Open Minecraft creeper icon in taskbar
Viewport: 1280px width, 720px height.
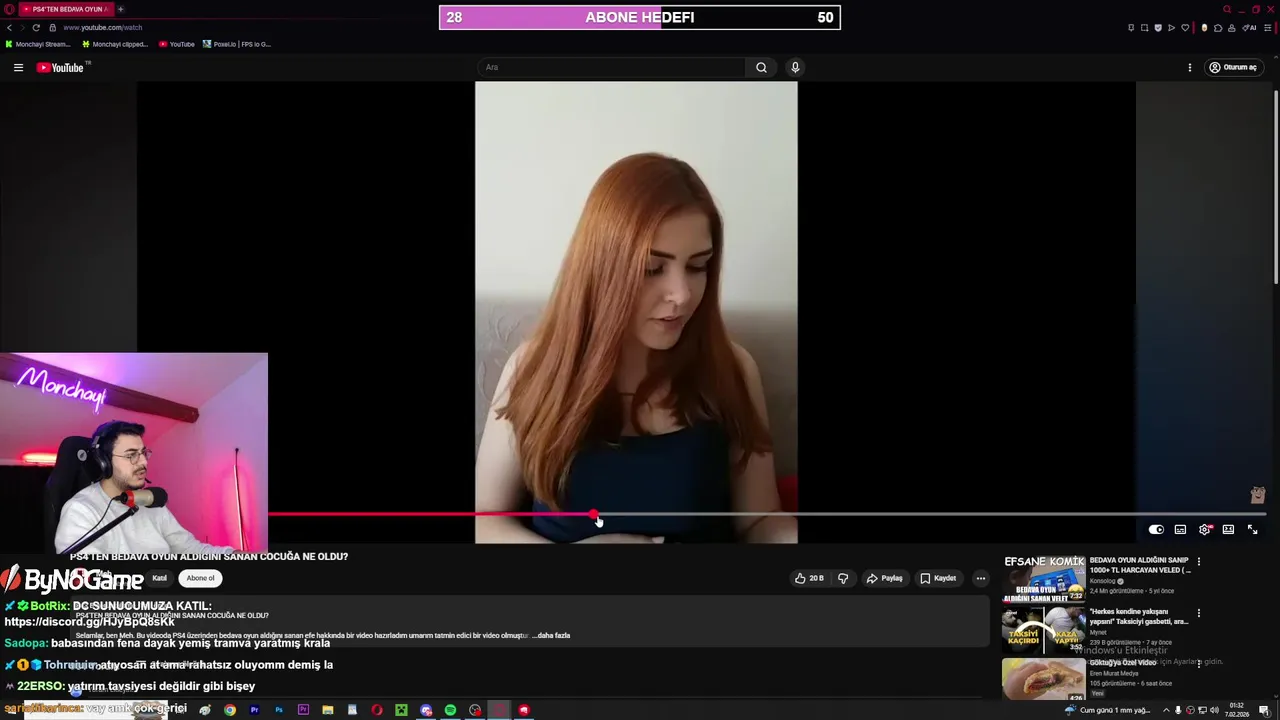[401, 710]
